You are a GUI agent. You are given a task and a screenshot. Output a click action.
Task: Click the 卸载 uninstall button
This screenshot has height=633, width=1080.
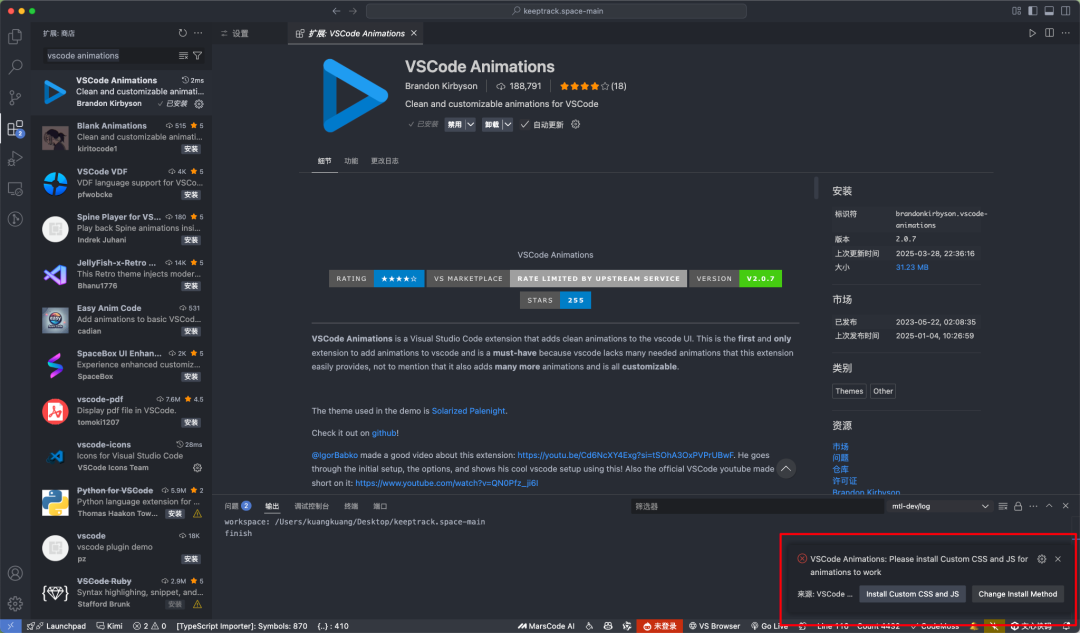[x=492, y=125]
